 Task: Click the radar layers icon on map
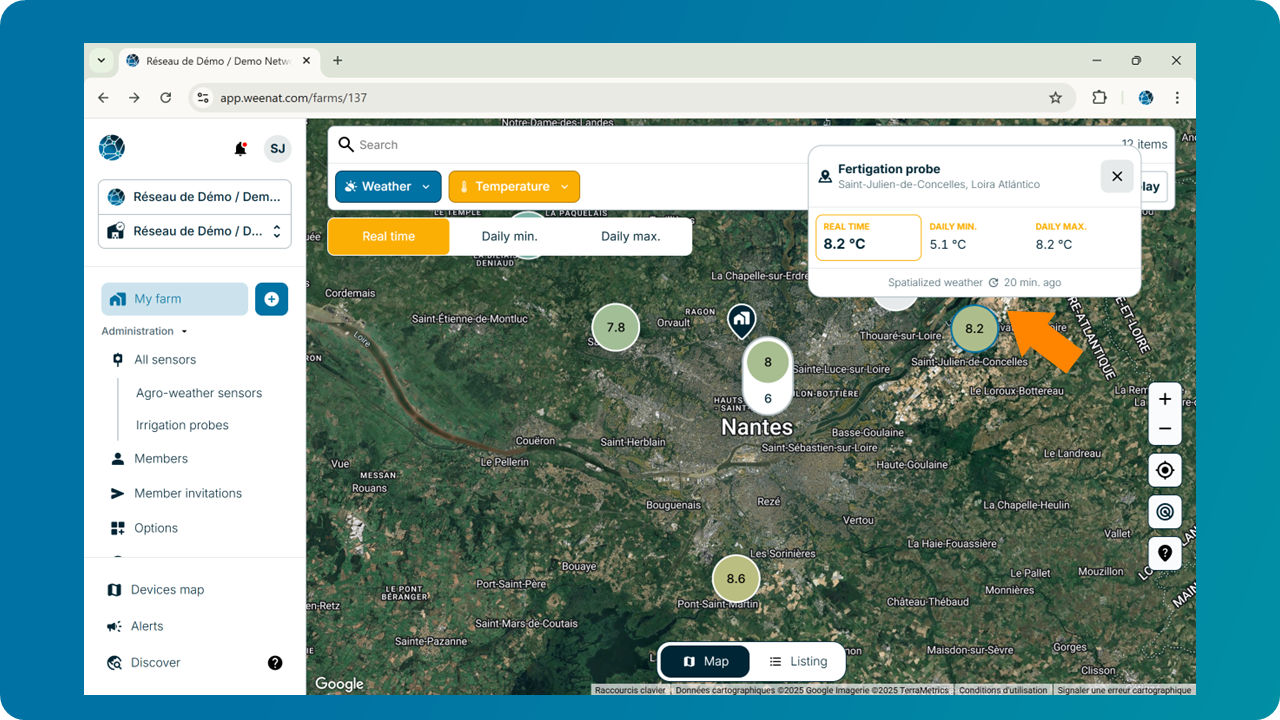pyautogui.click(x=1165, y=512)
